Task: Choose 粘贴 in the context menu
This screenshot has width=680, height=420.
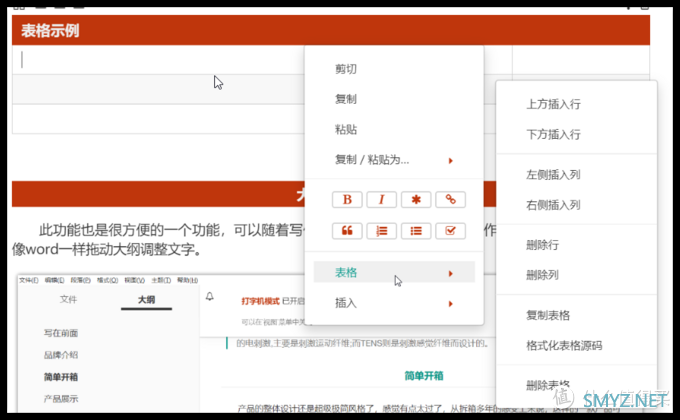Action: pos(346,130)
